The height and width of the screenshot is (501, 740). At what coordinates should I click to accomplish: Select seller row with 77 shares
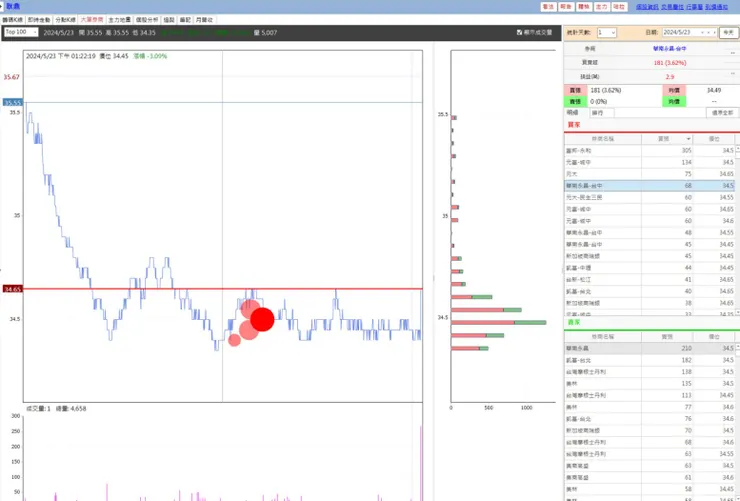point(649,407)
